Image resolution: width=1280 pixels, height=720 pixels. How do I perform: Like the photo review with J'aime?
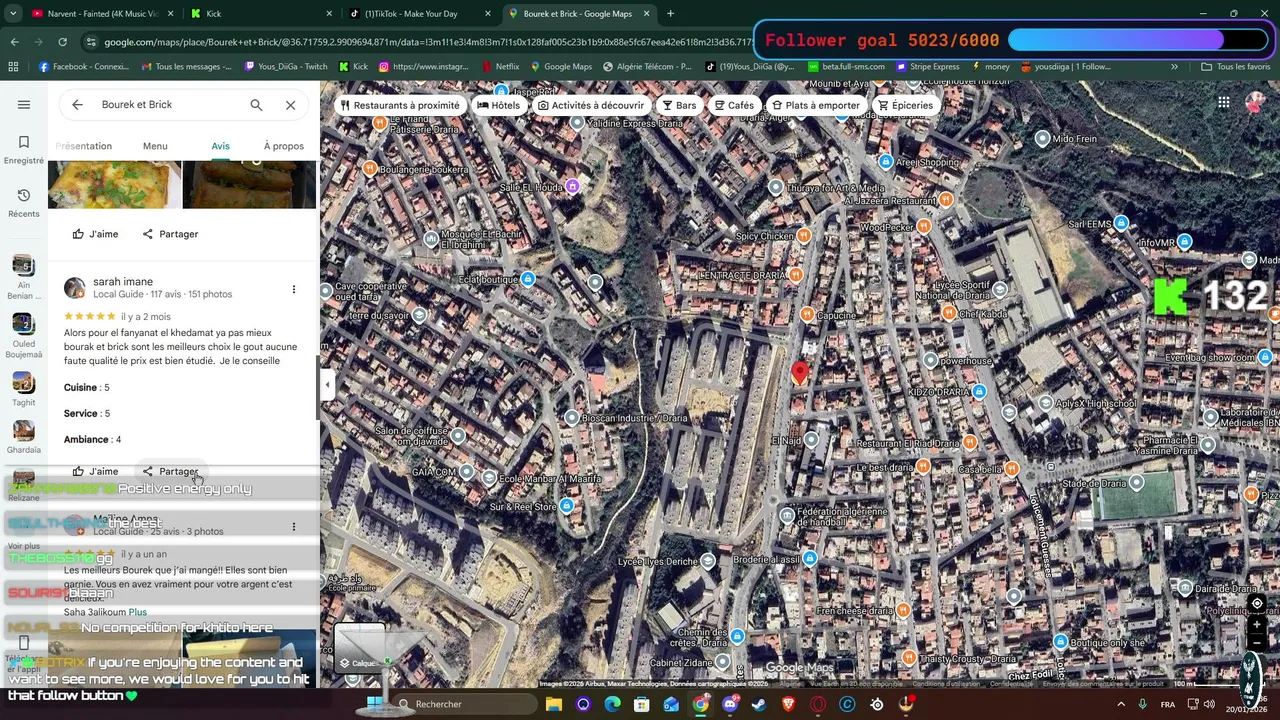point(95,234)
